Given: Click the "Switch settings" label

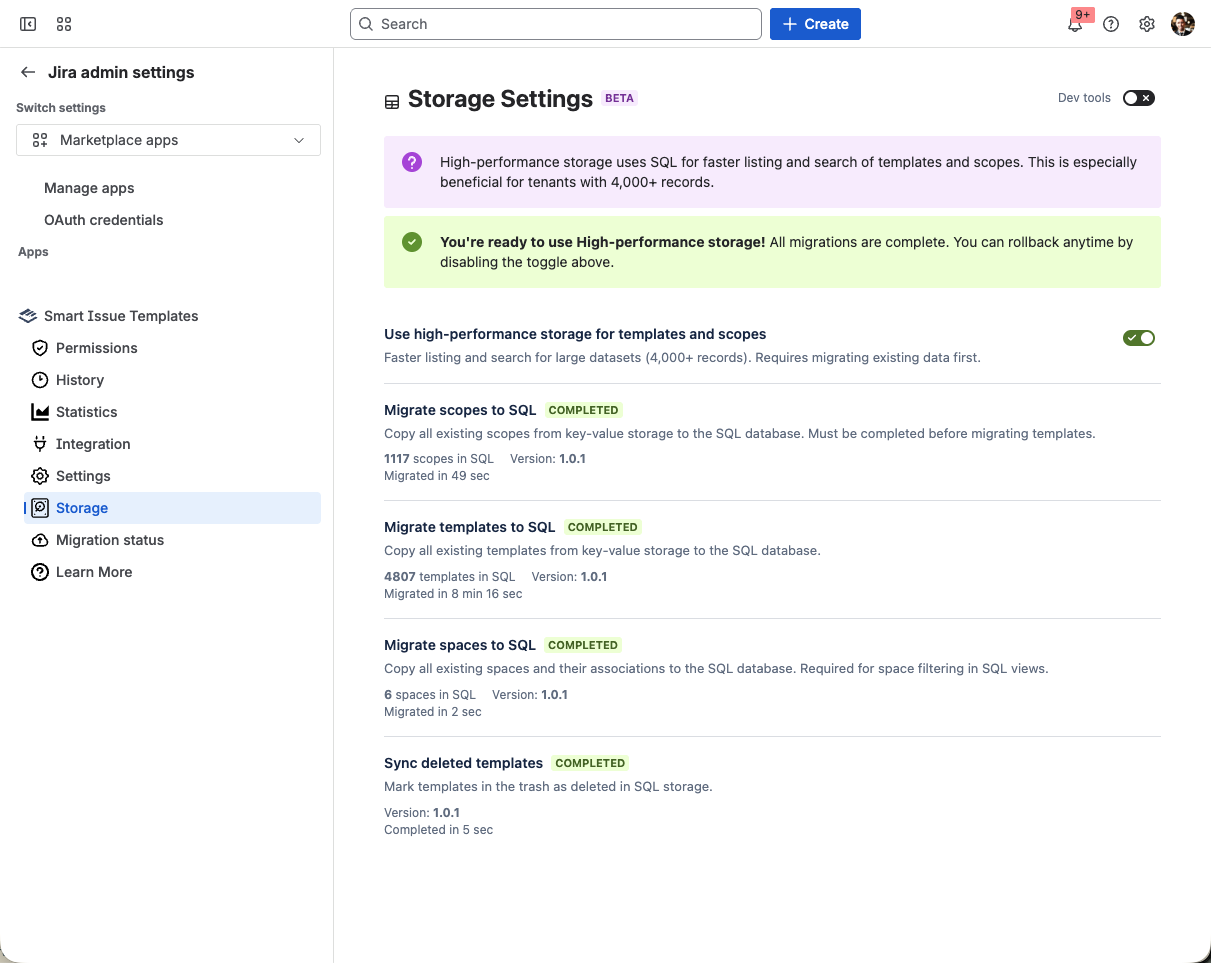Looking at the screenshot, I should pos(61,108).
